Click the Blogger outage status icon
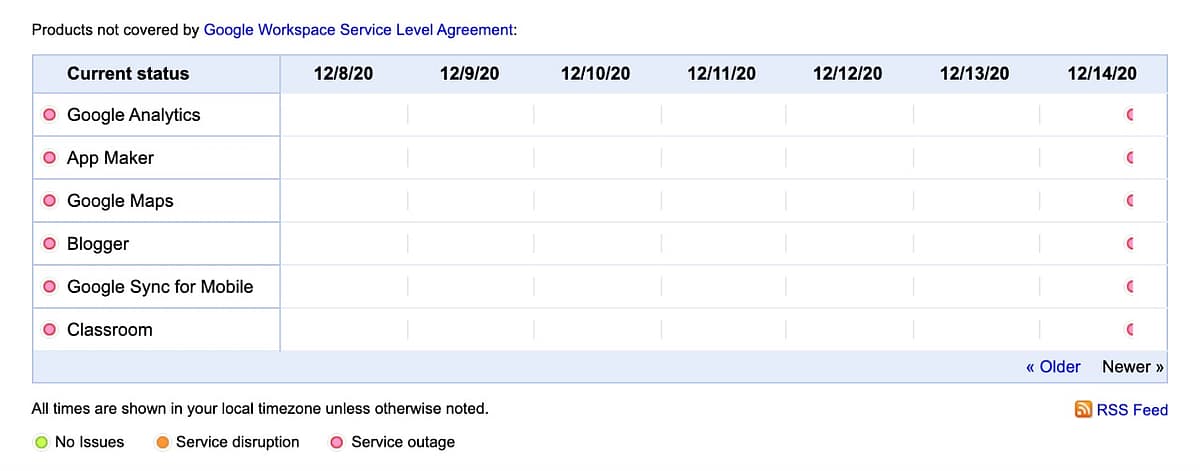The width and height of the screenshot is (1200, 471). point(49,244)
